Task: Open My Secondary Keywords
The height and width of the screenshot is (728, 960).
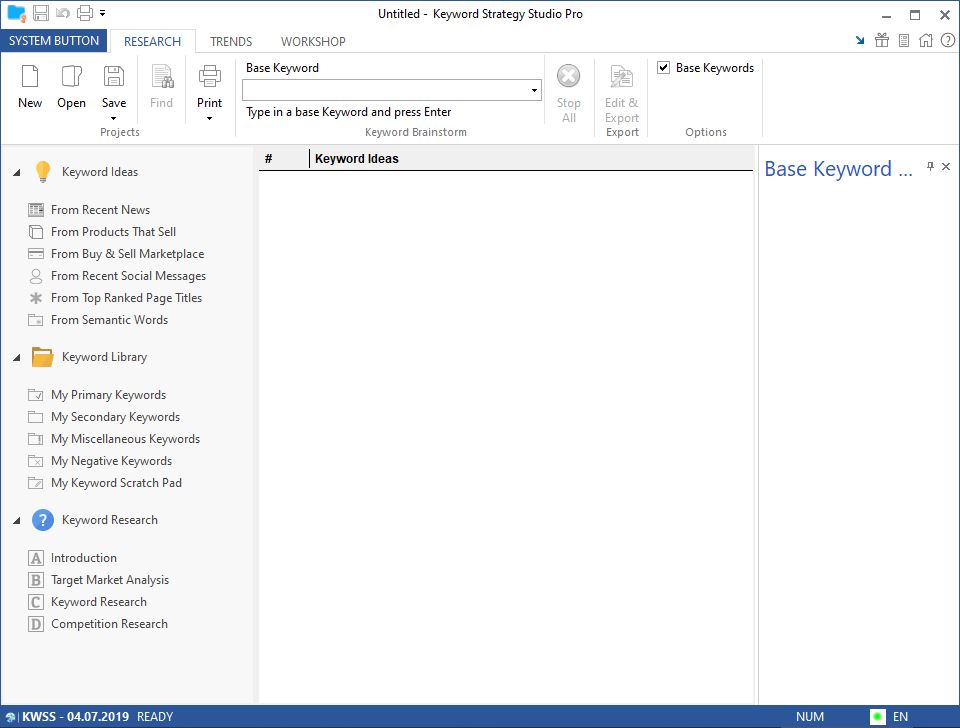Action: pos(115,417)
